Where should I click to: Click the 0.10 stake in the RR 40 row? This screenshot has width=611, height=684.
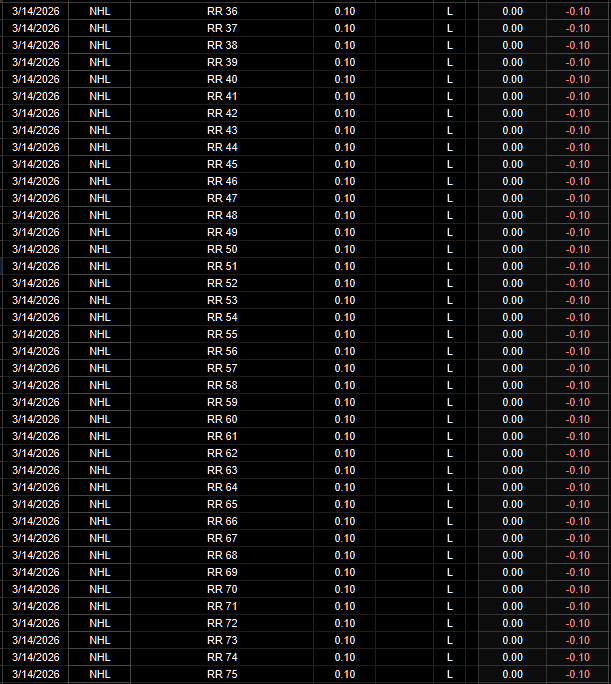pos(345,79)
